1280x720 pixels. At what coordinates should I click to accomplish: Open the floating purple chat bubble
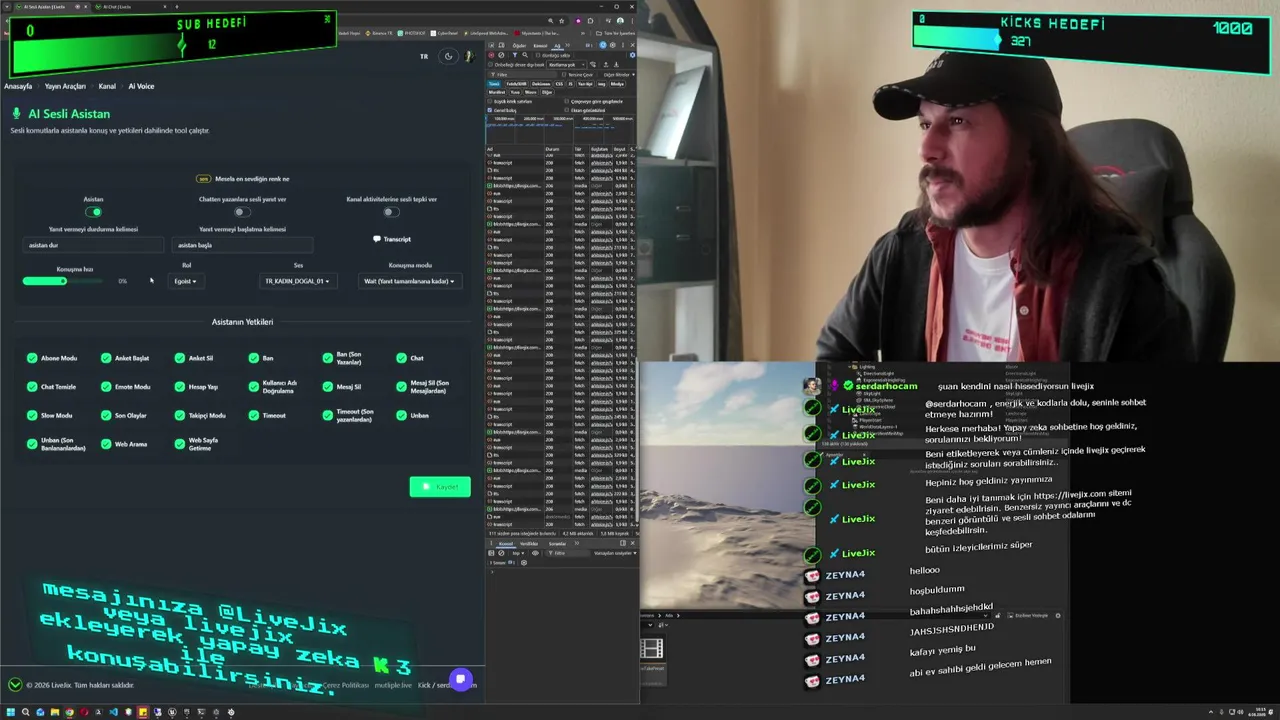click(x=460, y=680)
